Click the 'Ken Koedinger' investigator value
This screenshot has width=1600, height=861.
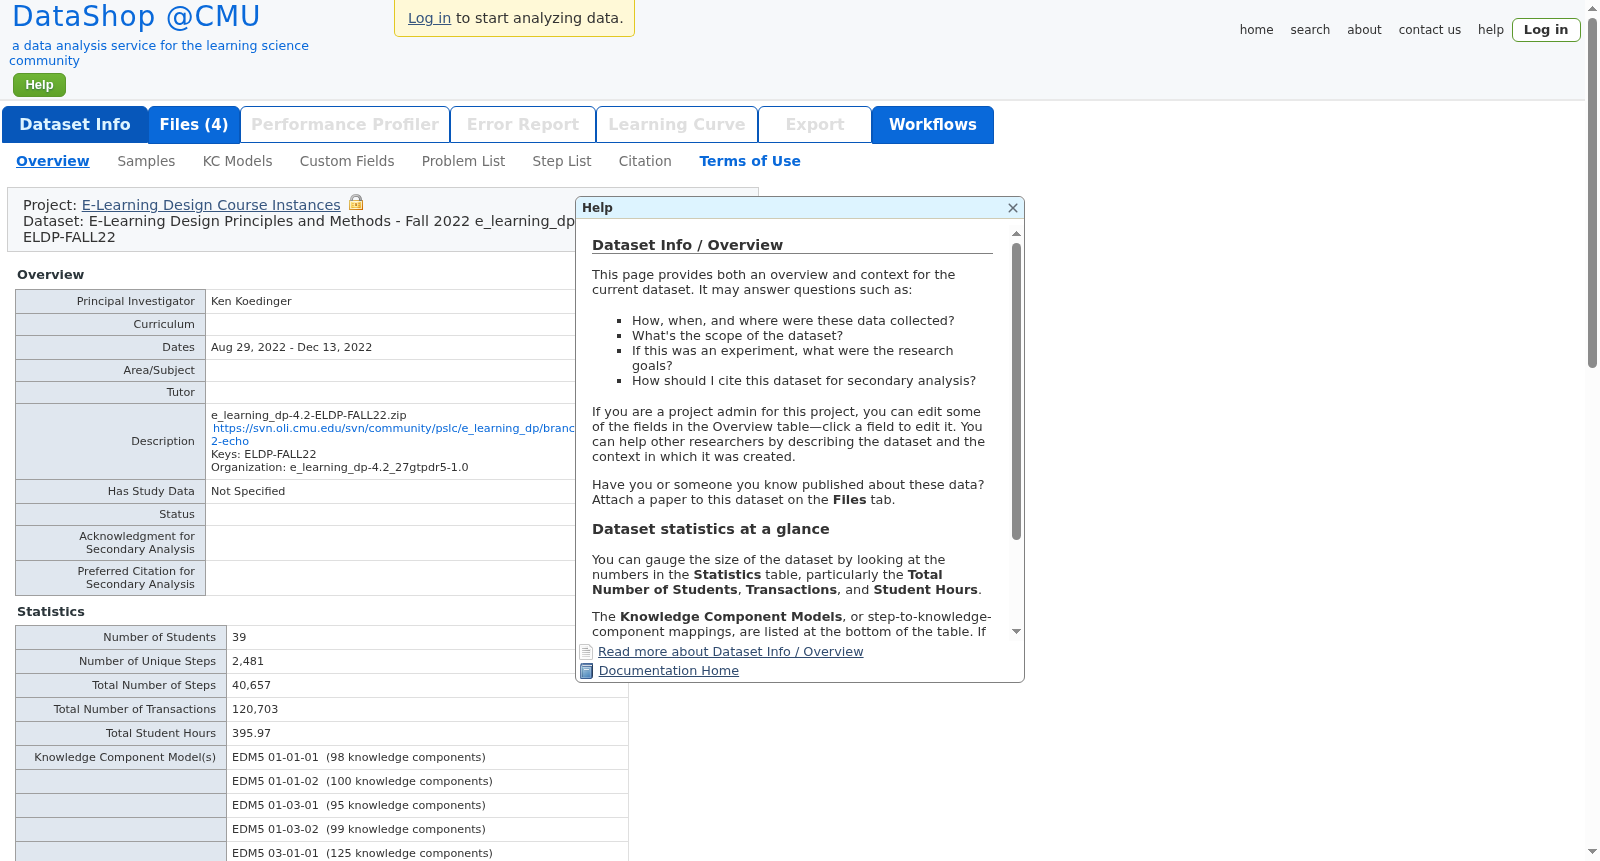[251, 301]
